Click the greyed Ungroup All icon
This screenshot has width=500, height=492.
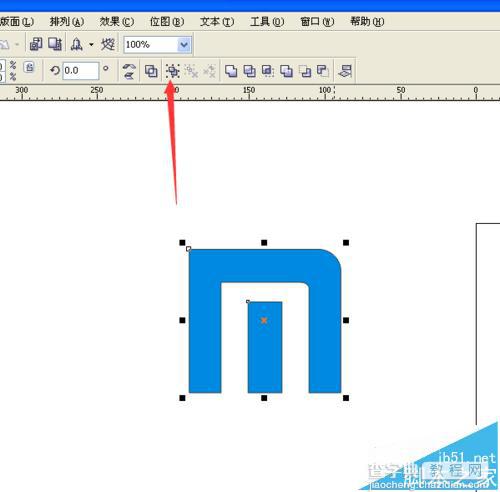(x=210, y=71)
